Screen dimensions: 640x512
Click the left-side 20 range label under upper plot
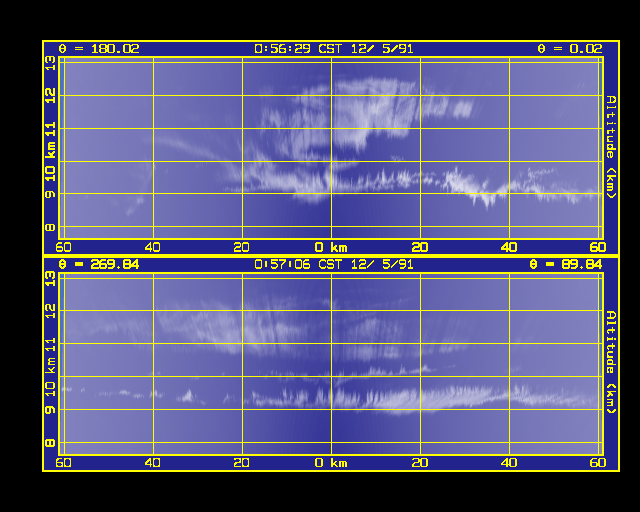242,247
